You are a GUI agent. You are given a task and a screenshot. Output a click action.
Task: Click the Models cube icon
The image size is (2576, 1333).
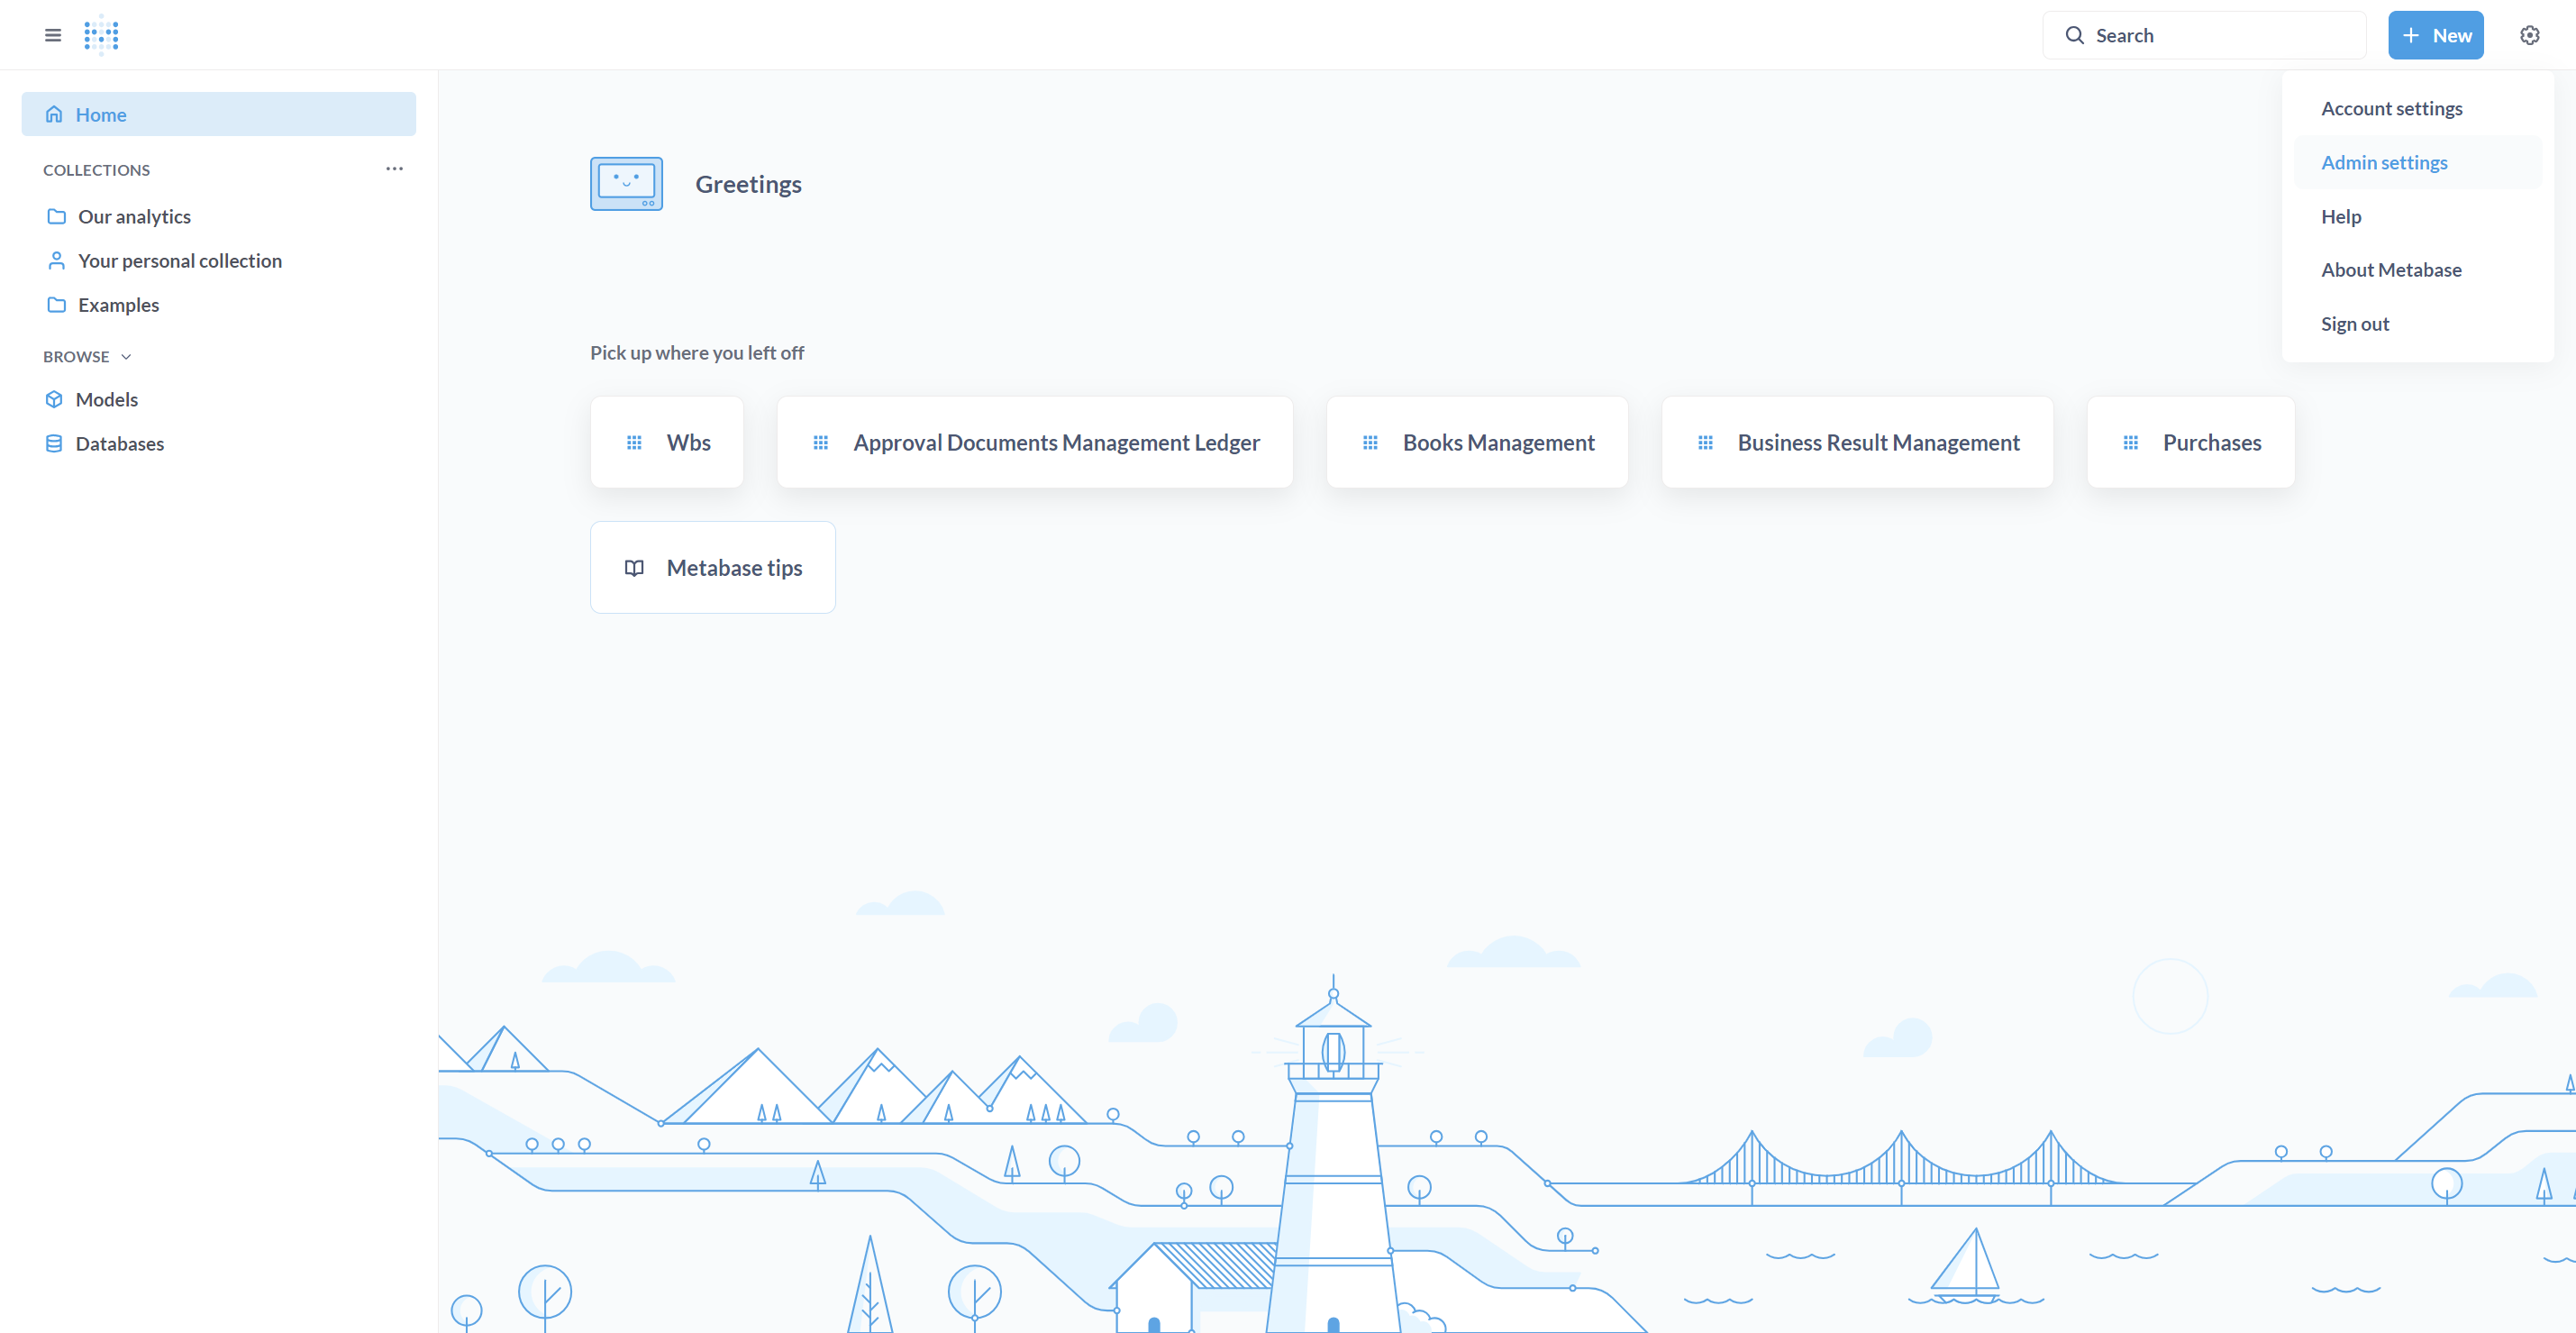pos(54,399)
